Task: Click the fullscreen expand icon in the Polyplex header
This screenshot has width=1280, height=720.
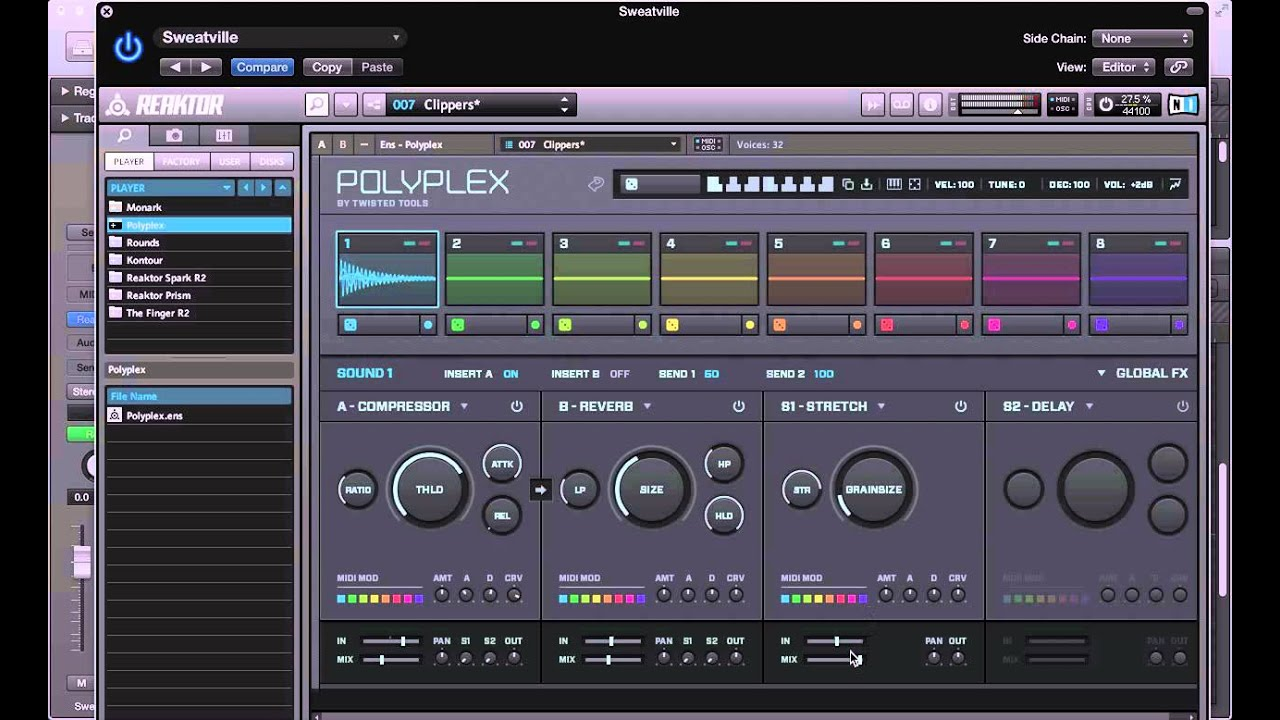Action: tap(914, 184)
